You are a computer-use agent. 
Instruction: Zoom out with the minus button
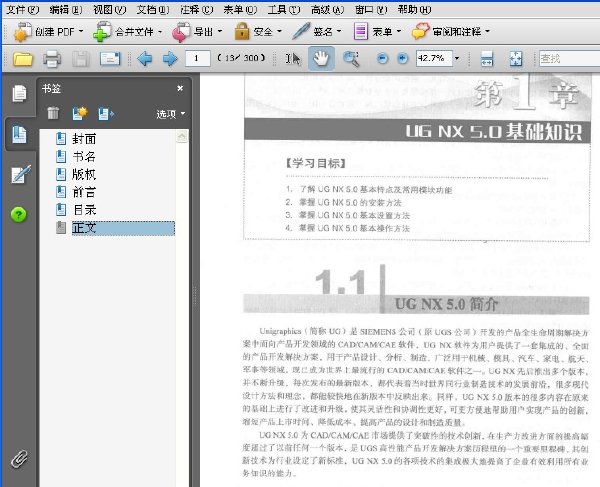[382, 59]
